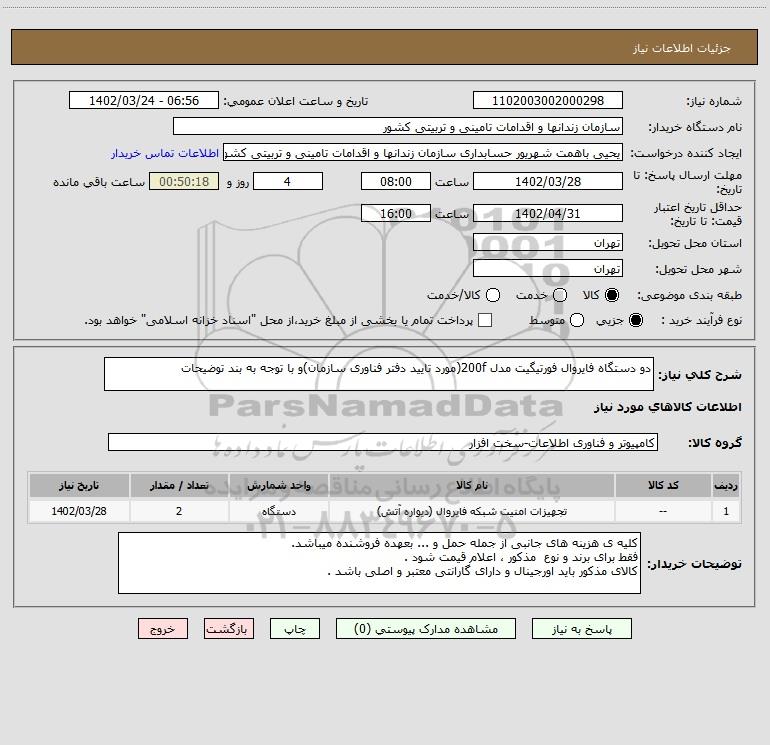Click the row number cell 1

(x=726, y=511)
